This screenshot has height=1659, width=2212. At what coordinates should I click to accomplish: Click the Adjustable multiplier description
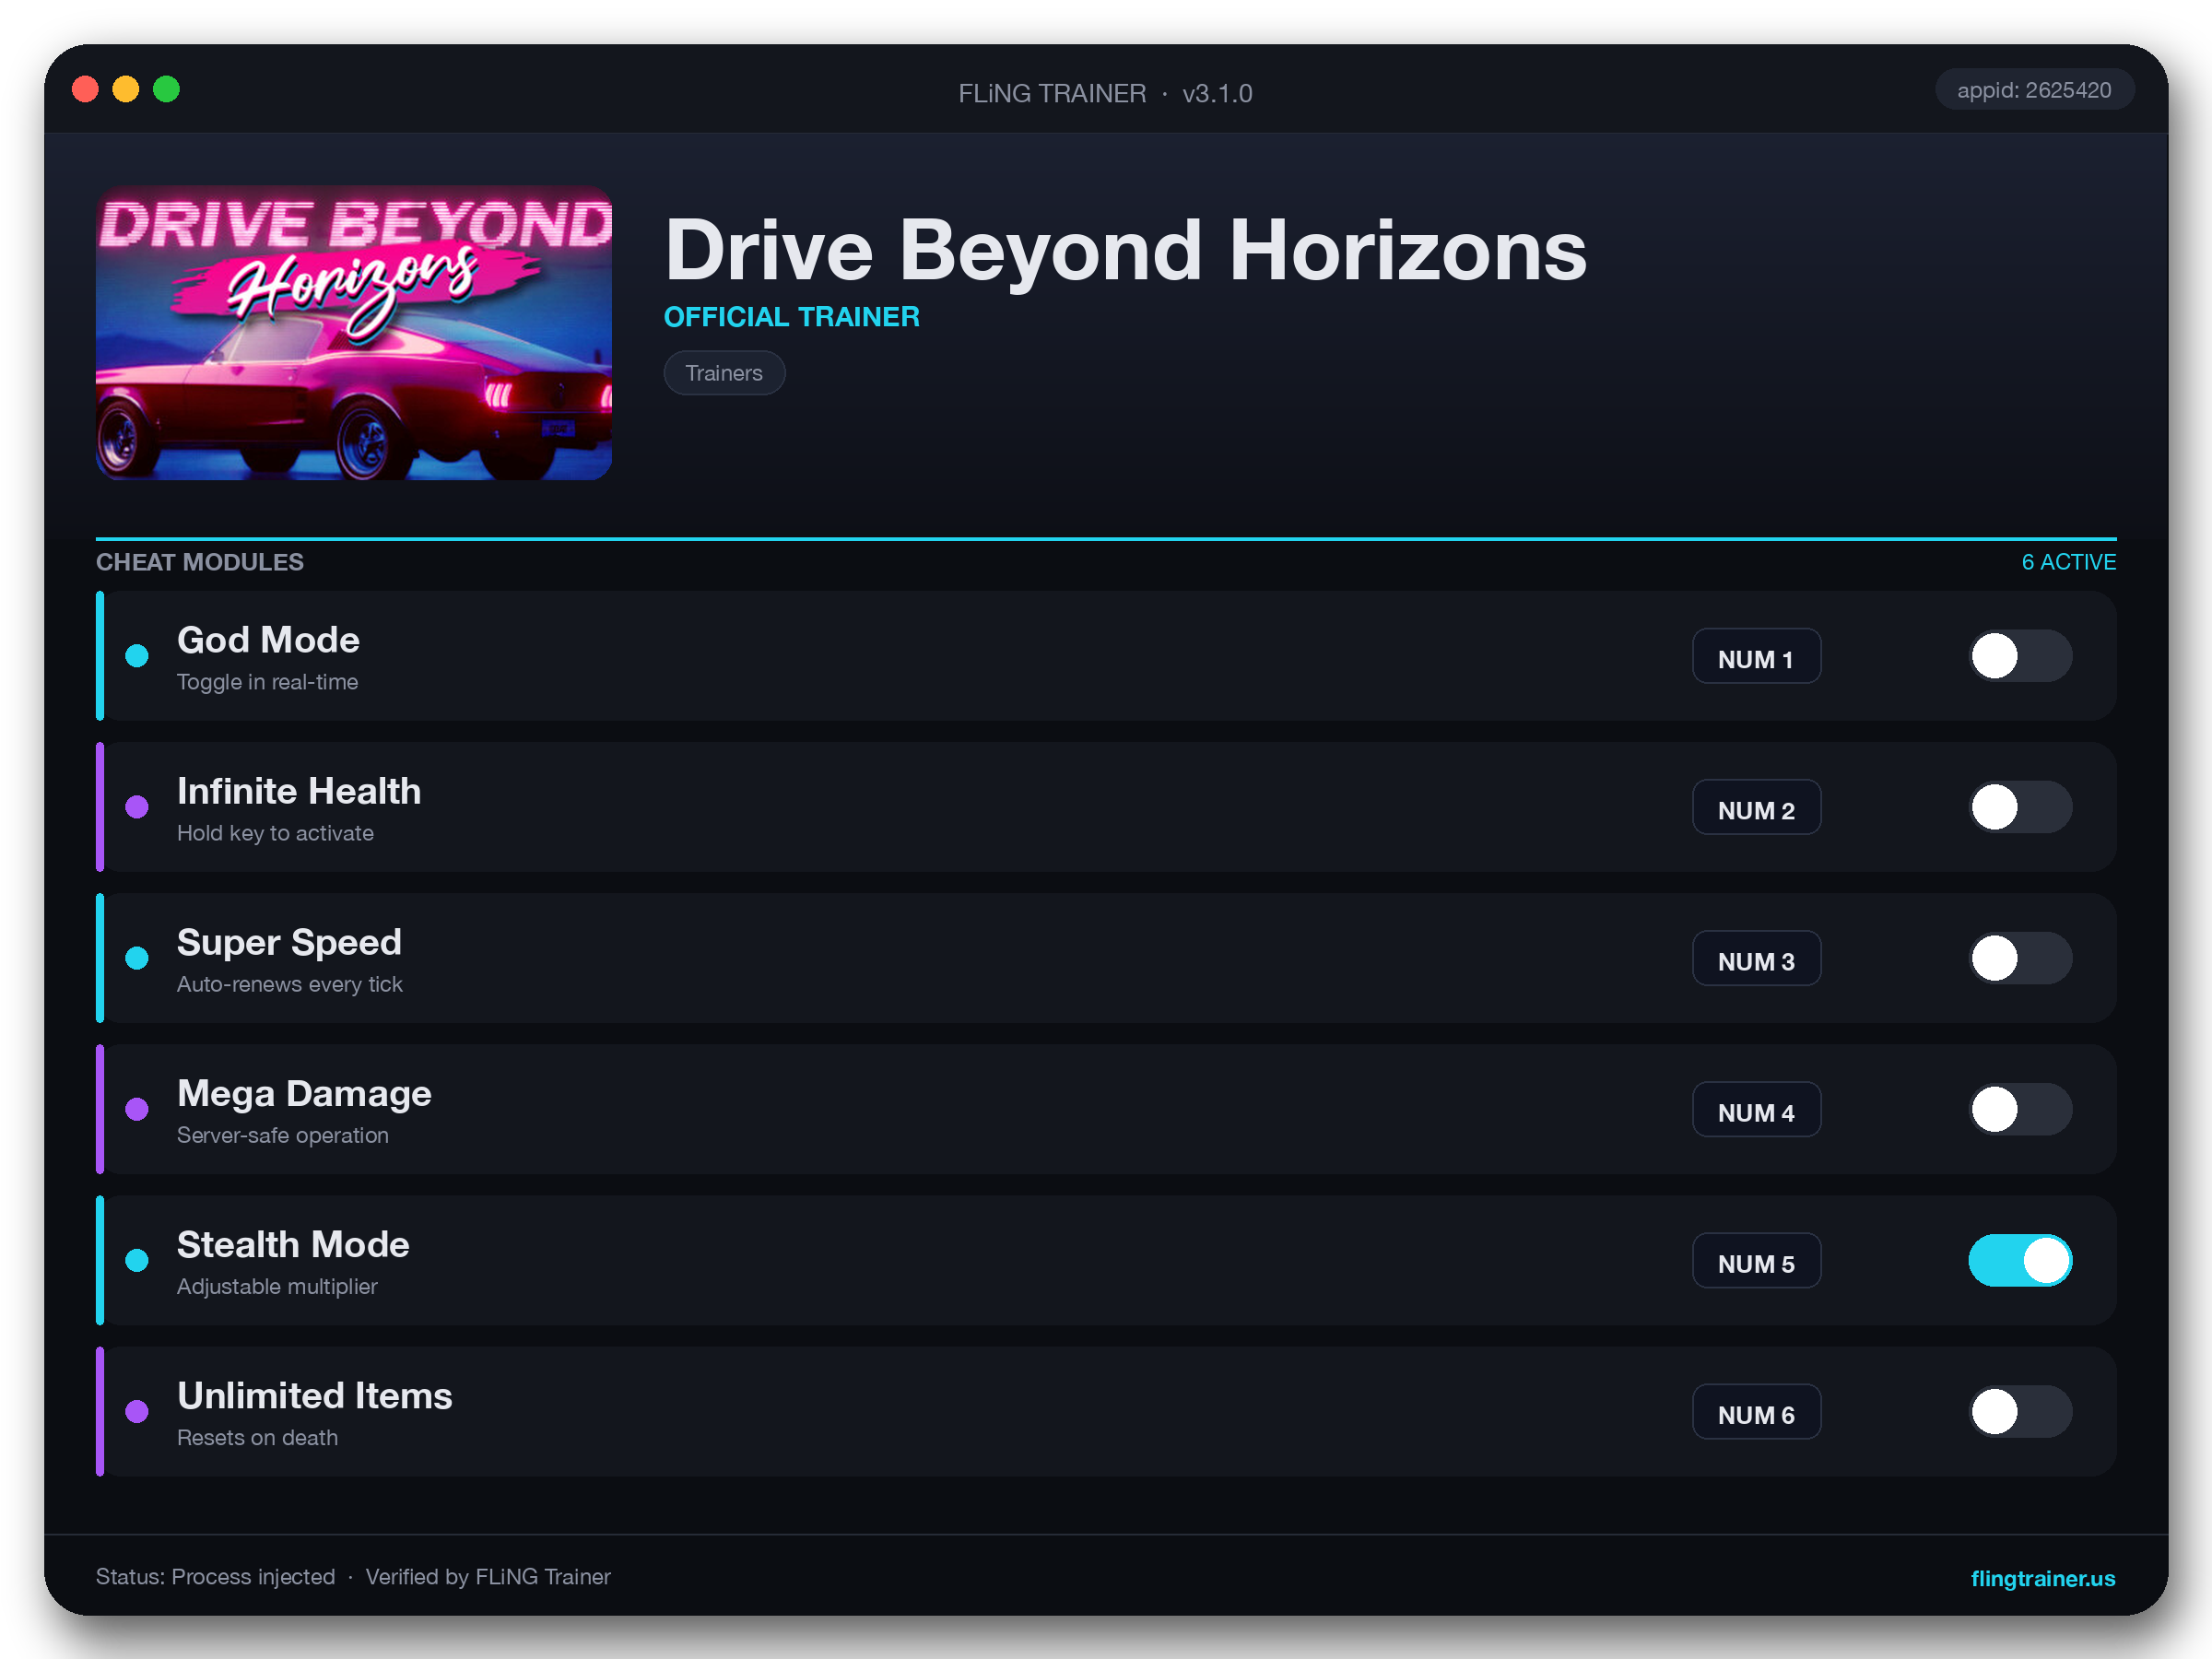277,1286
